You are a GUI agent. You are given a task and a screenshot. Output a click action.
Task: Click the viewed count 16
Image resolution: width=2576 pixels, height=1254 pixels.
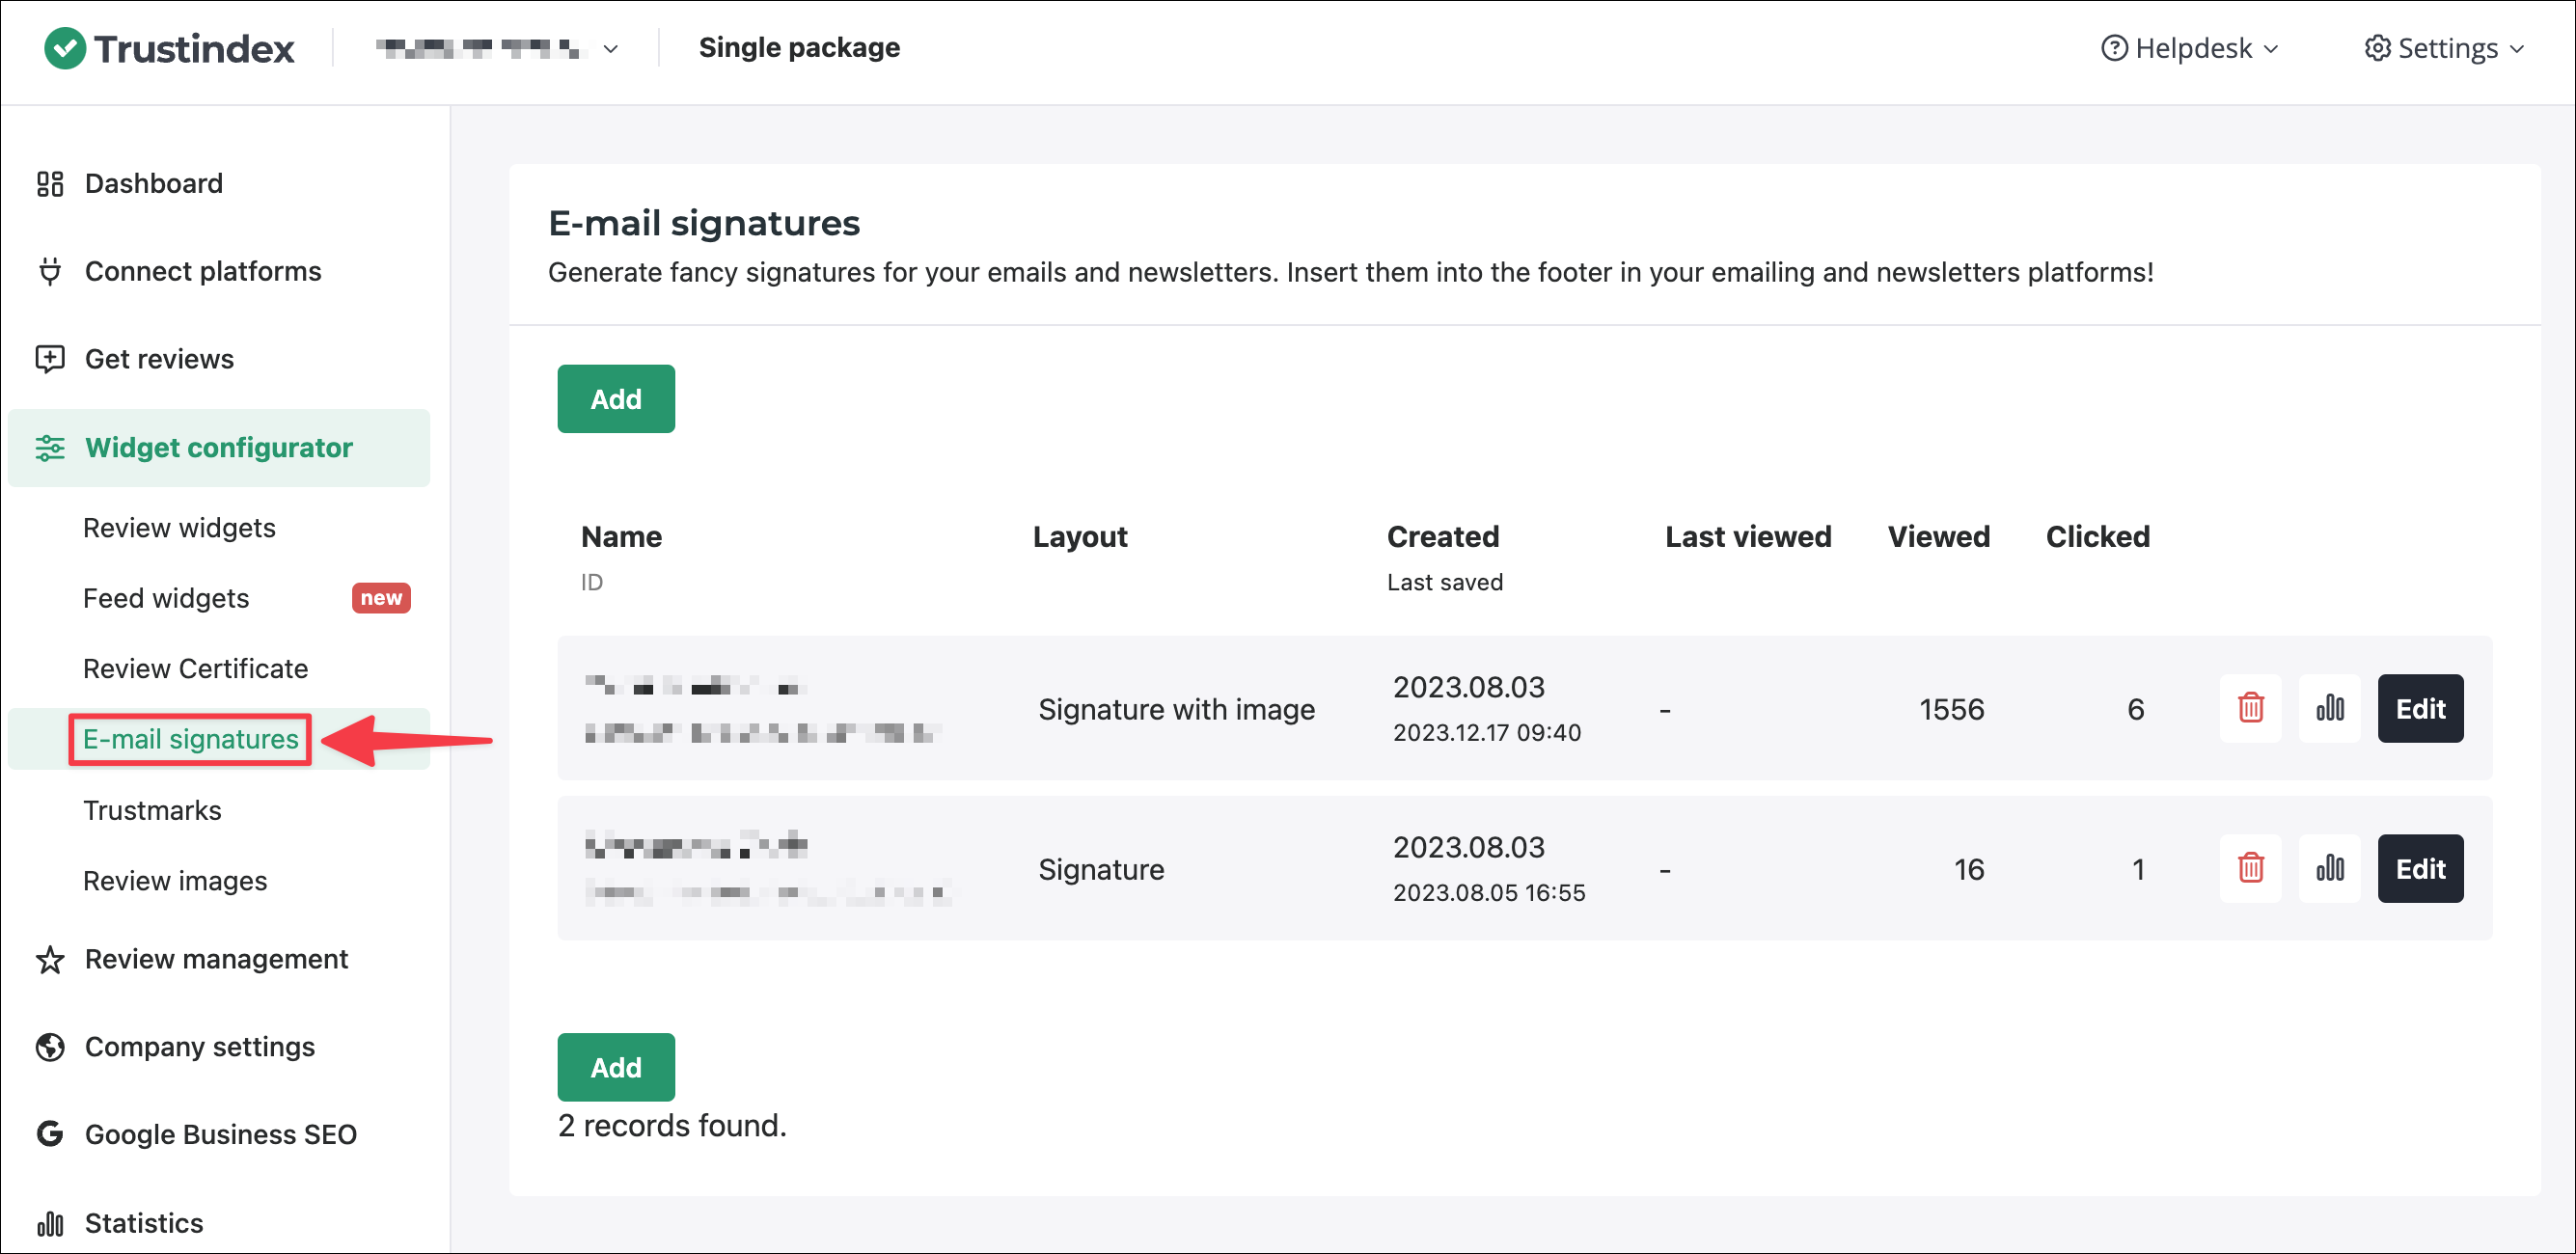pyautogui.click(x=1969, y=869)
